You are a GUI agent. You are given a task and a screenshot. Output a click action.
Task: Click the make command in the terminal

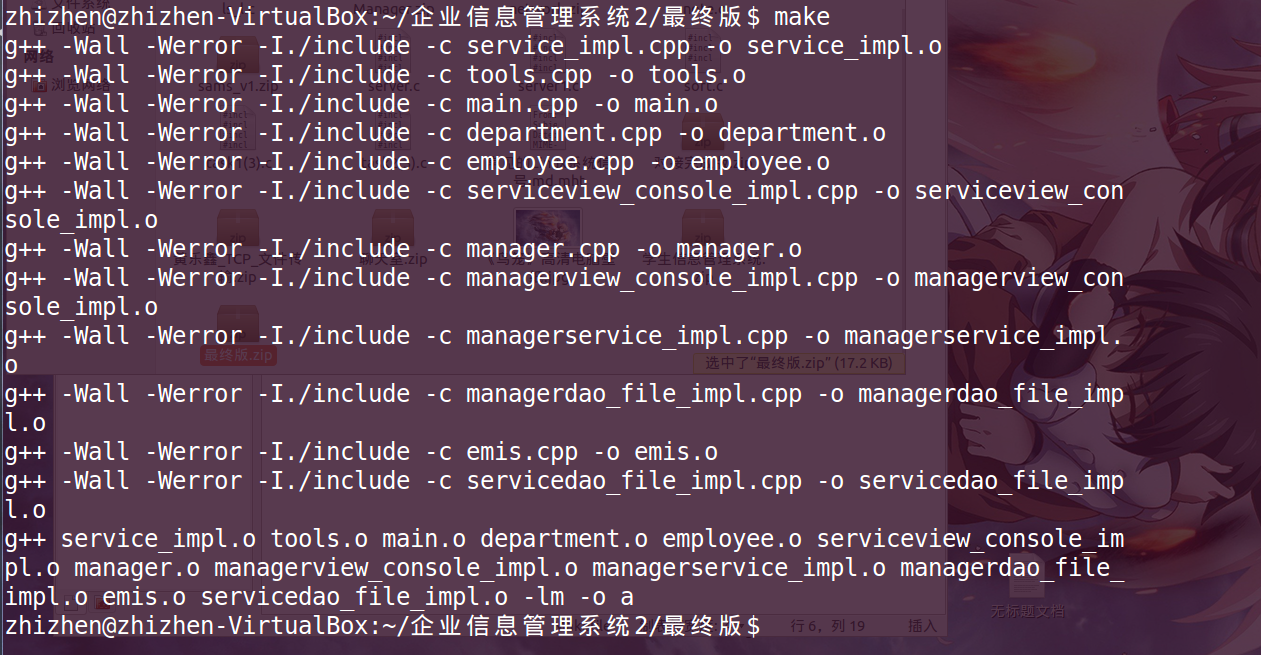(802, 17)
